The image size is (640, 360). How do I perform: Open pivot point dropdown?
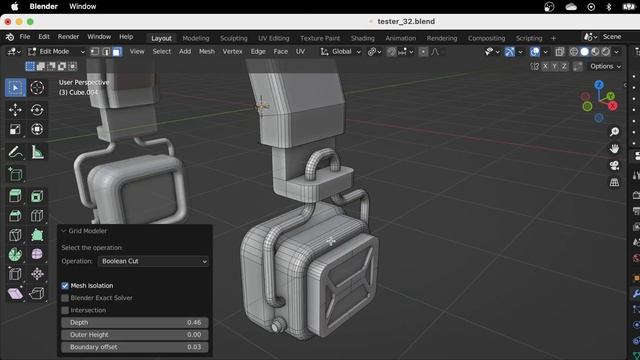[x=374, y=52]
